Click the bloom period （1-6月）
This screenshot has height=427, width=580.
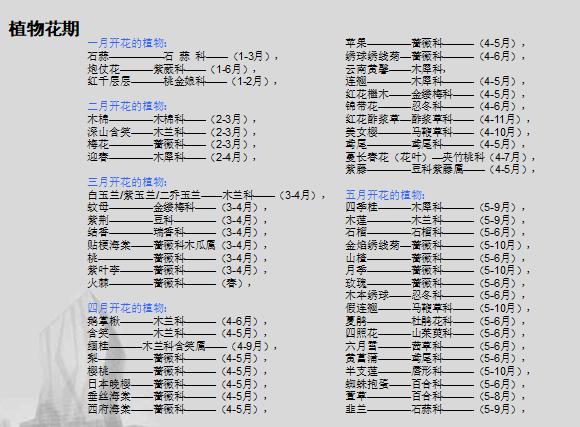pos(230,69)
